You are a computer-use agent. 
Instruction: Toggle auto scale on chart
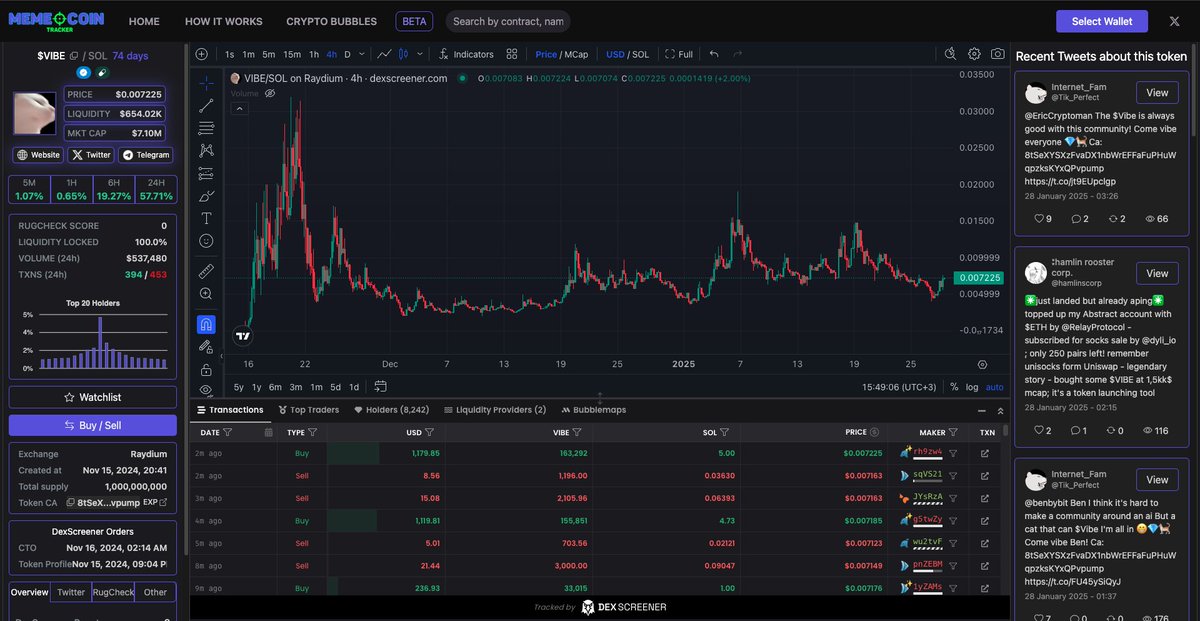[994, 387]
